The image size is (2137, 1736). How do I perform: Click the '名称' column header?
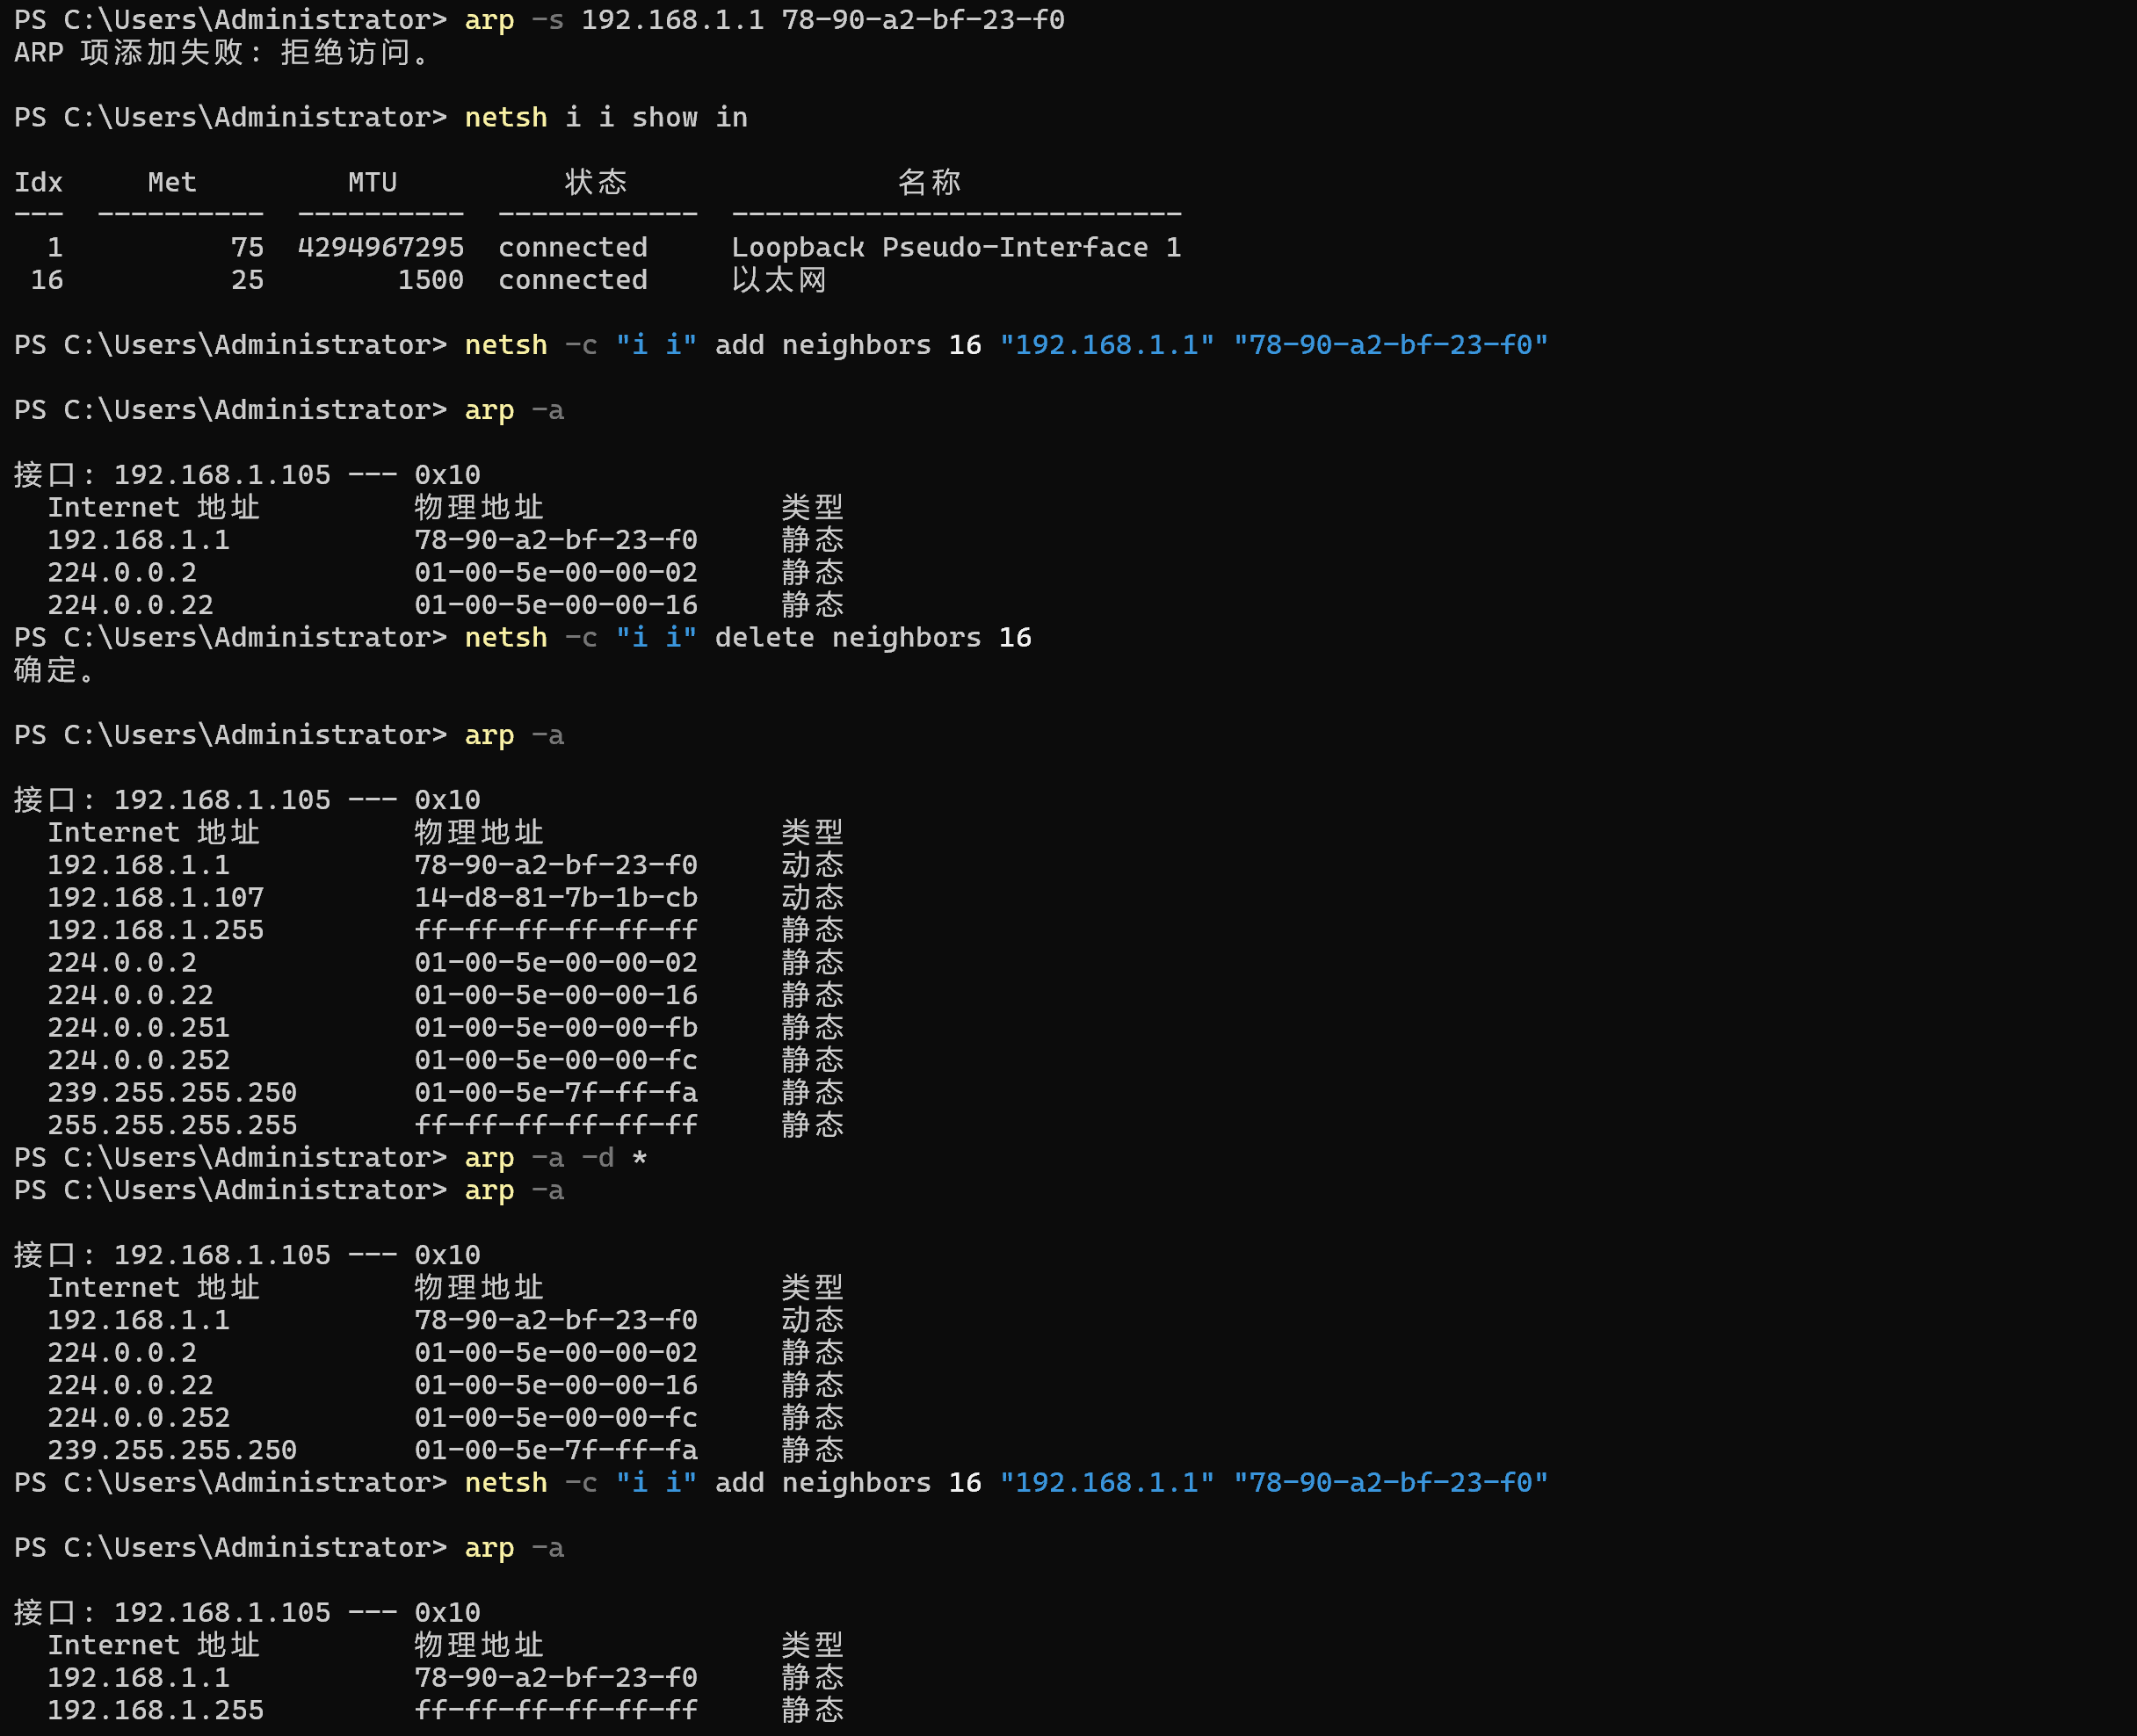click(x=928, y=182)
